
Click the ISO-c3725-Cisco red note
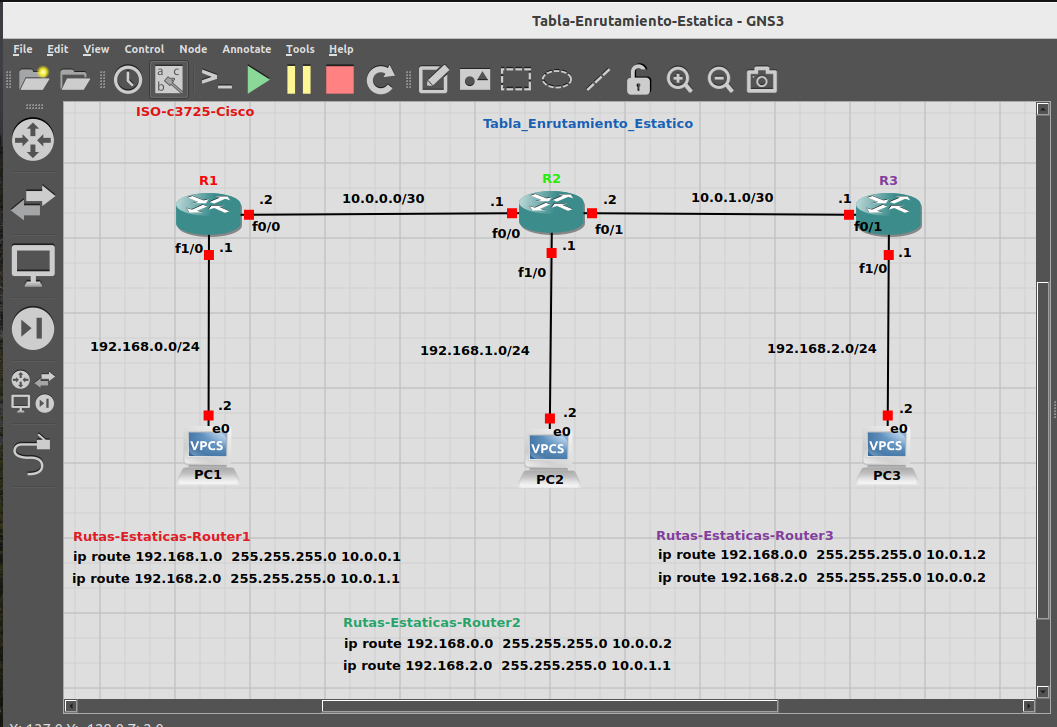(195, 111)
